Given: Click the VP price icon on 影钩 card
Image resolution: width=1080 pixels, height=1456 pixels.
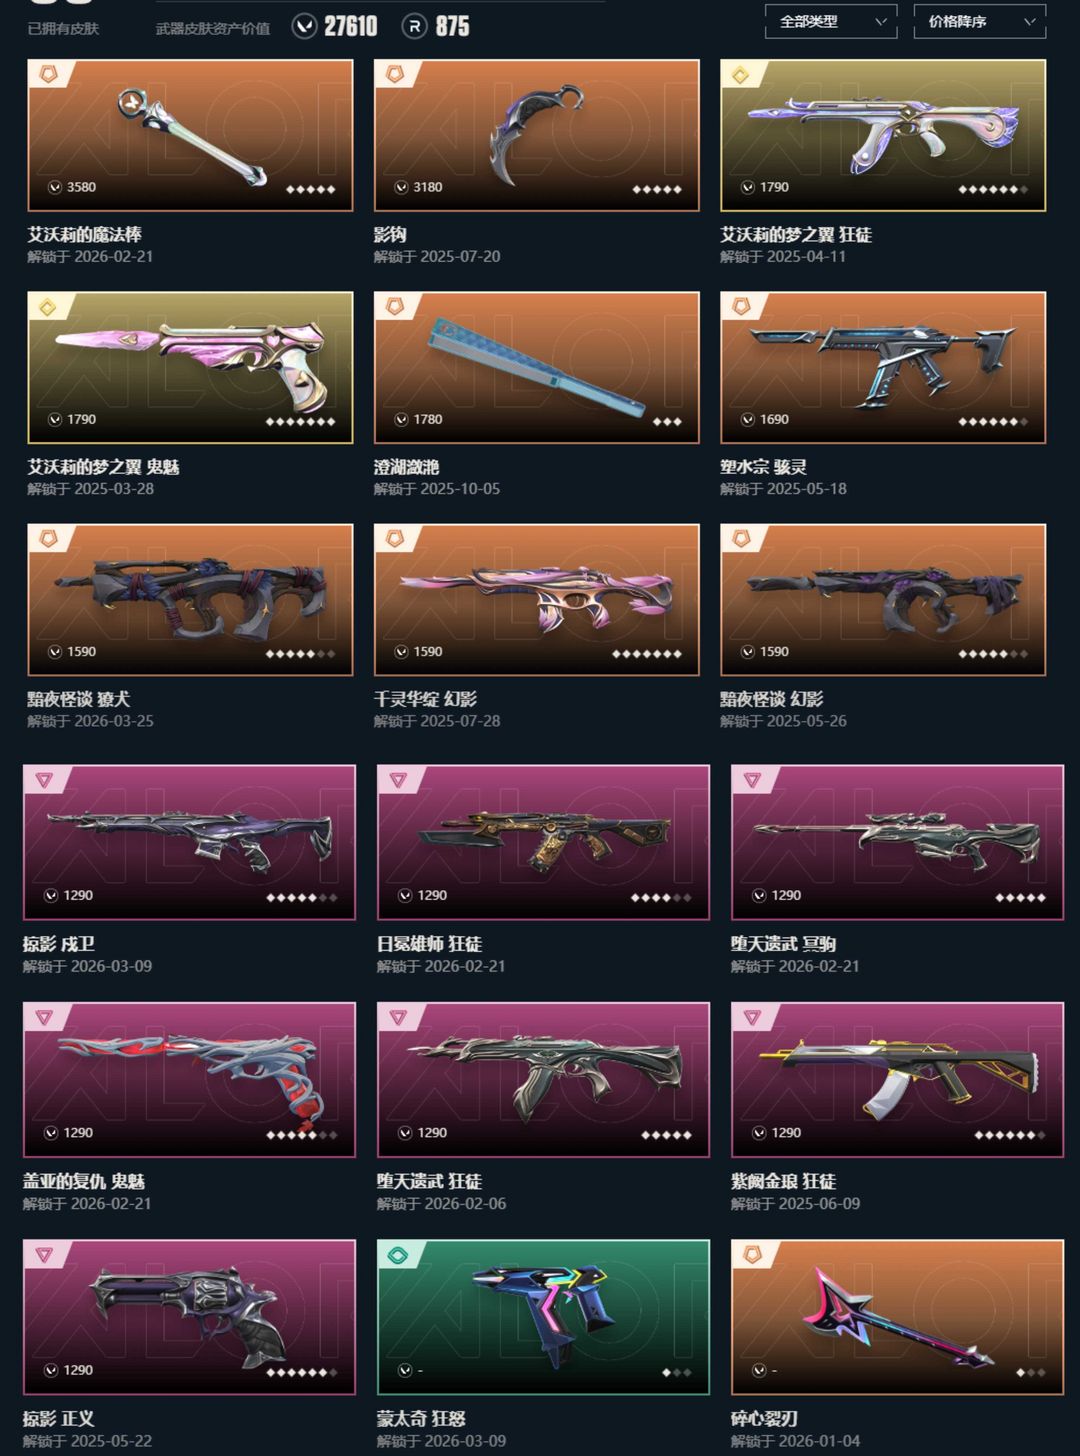Looking at the screenshot, I should tap(401, 187).
